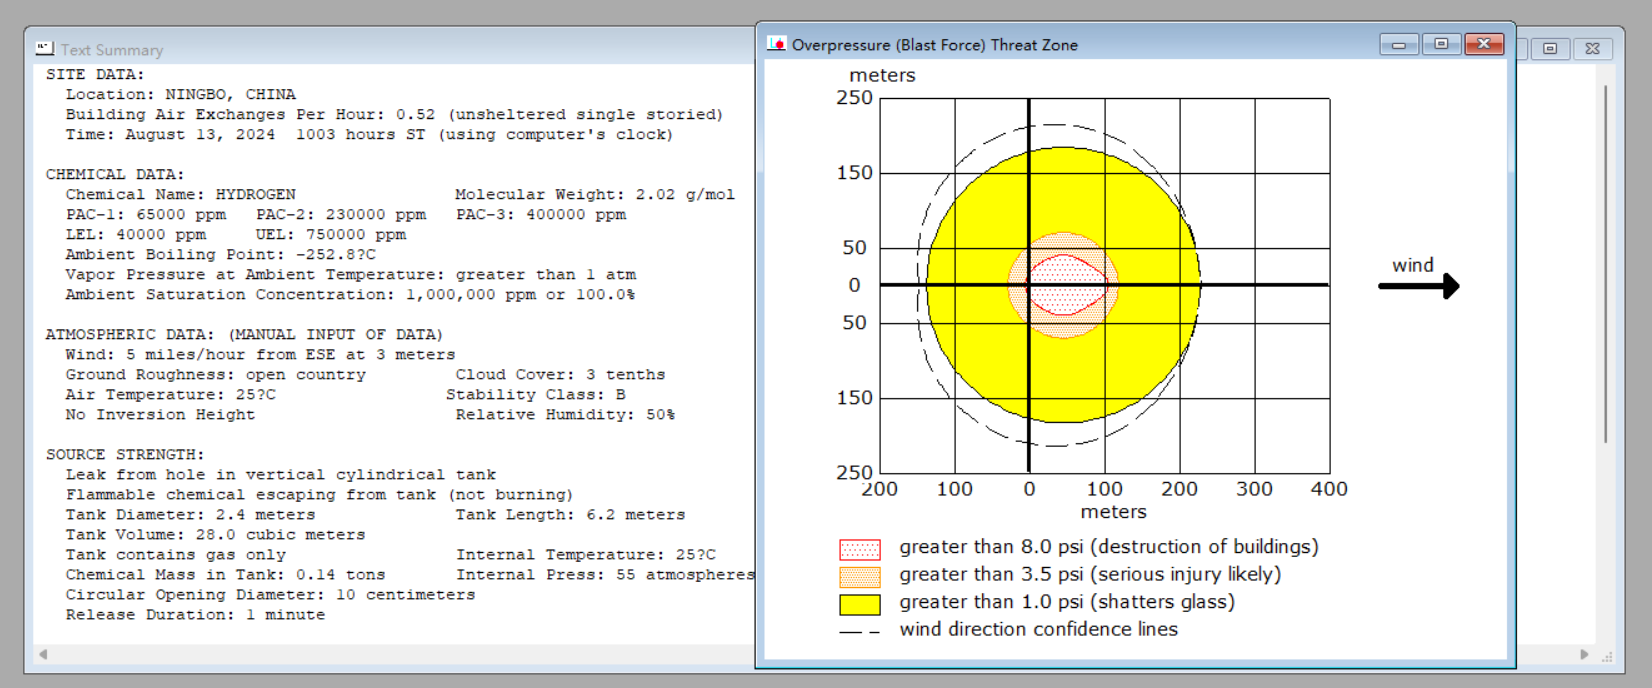Screen dimensions: 1652x688
Task: Click LEL: 40000 ppm value
Action: point(136,235)
